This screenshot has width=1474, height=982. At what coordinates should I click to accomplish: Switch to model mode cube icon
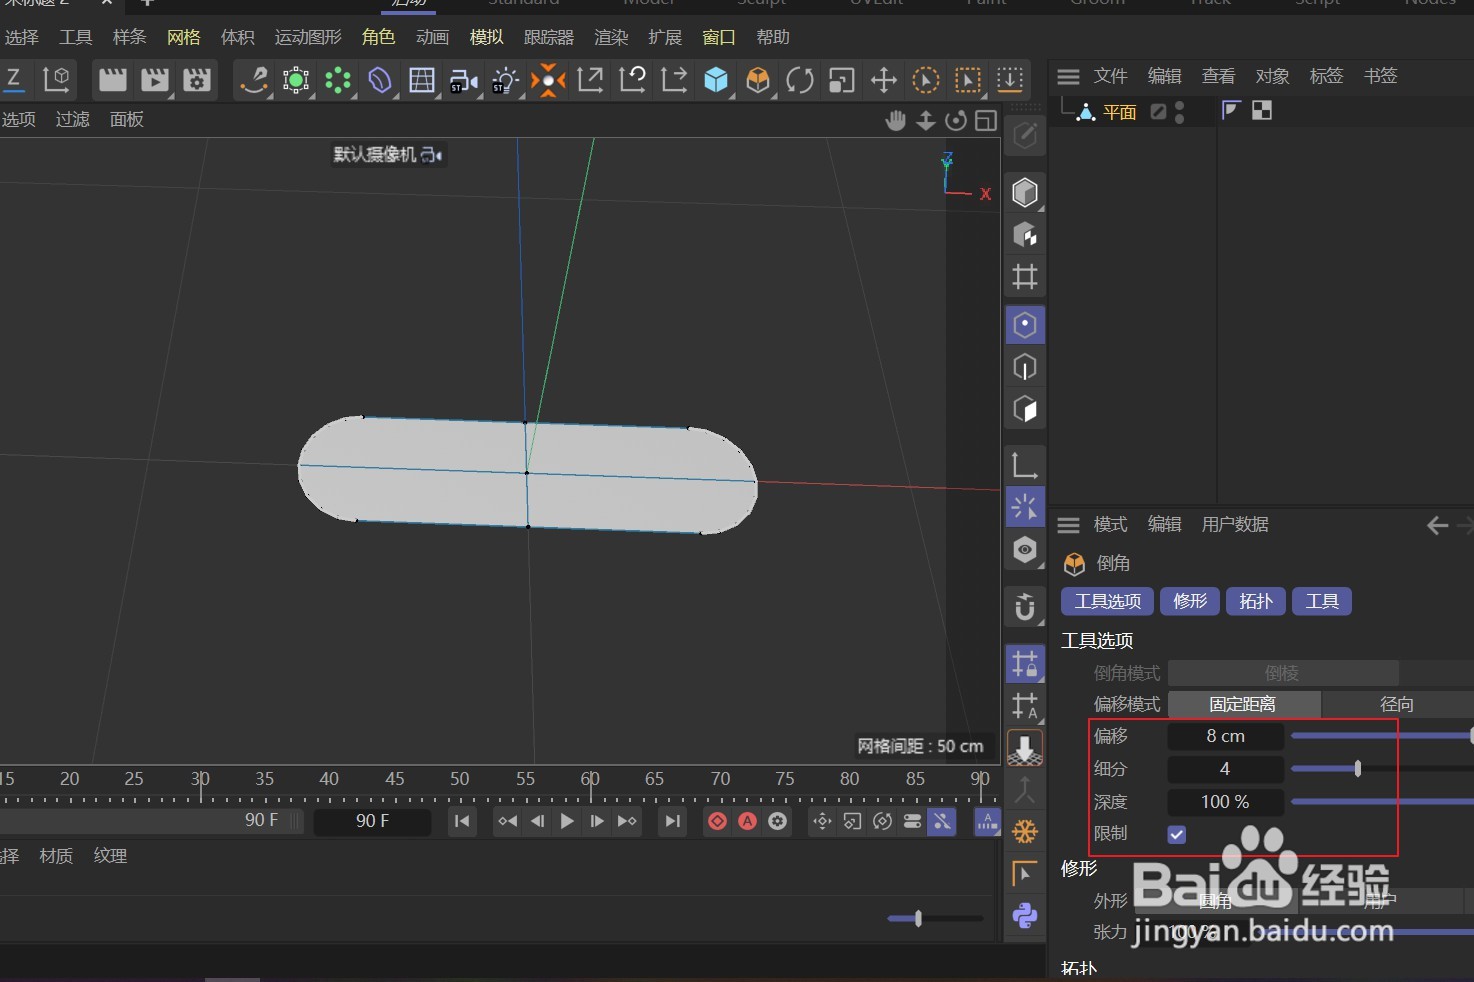[1025, 192]
